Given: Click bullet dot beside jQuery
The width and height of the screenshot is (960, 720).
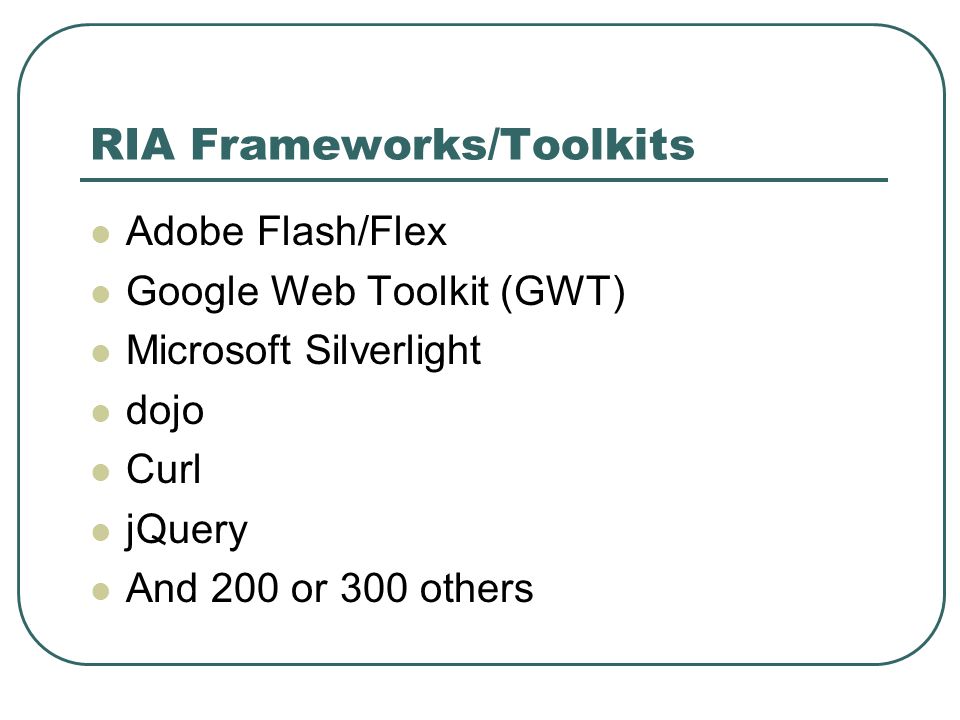Looking at the screenshot, I should (101, 532).
